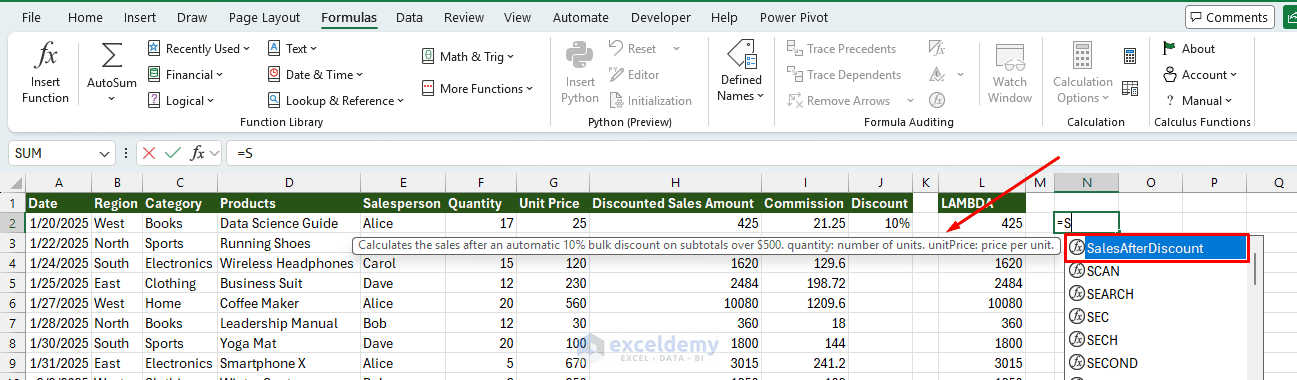Click the AutoSum sigma icon
The width and height of the screenshot is (1297, 380).
coord(112,56)
